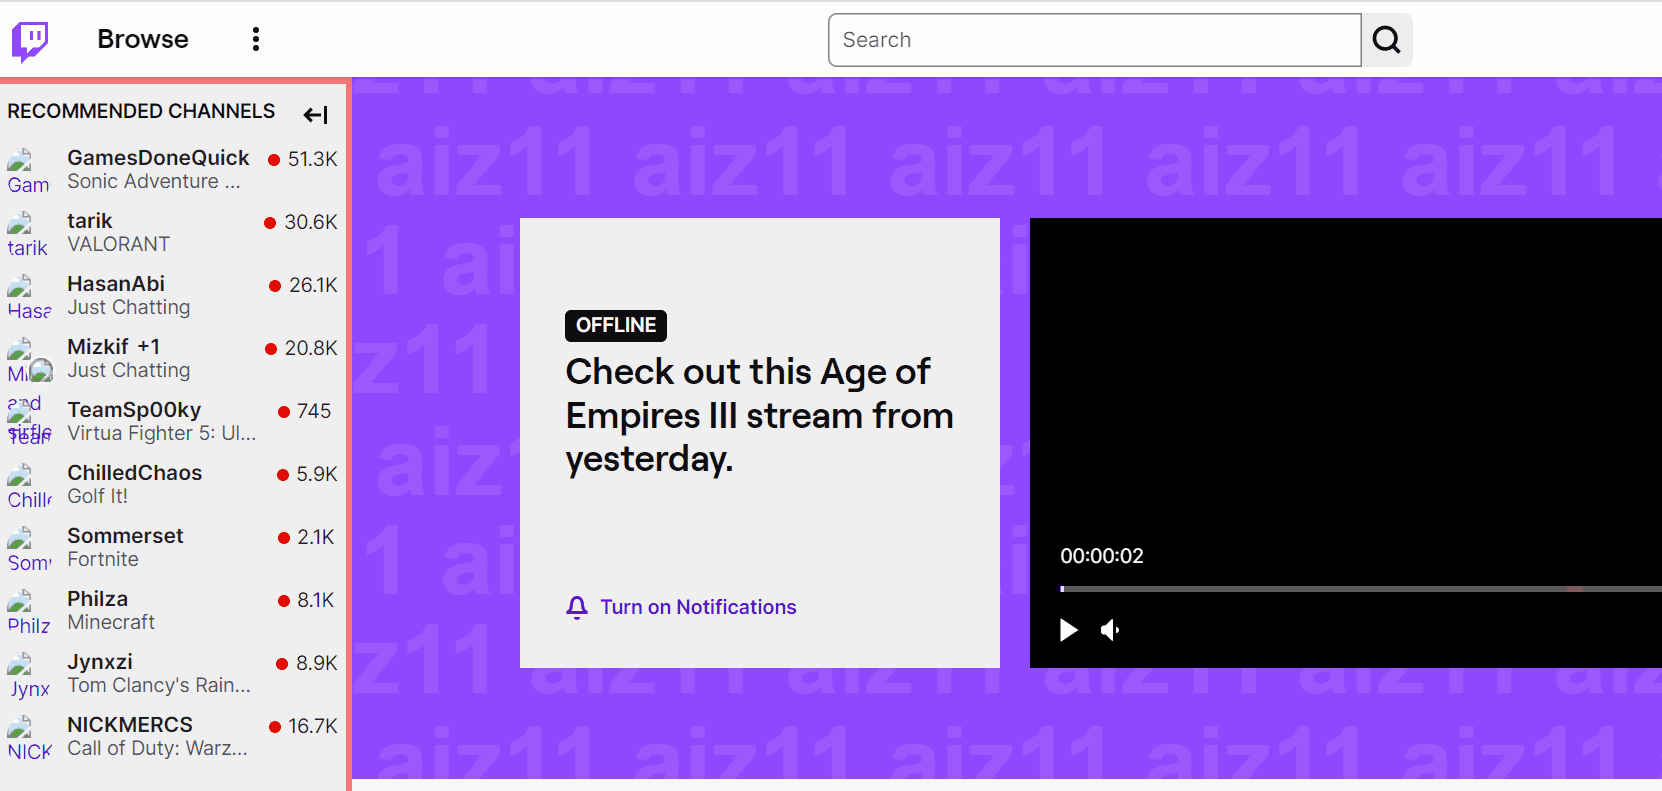Click ChilledChaos's avatar image
Viewport: 1662px width, 791px height.
coord(28,486)
